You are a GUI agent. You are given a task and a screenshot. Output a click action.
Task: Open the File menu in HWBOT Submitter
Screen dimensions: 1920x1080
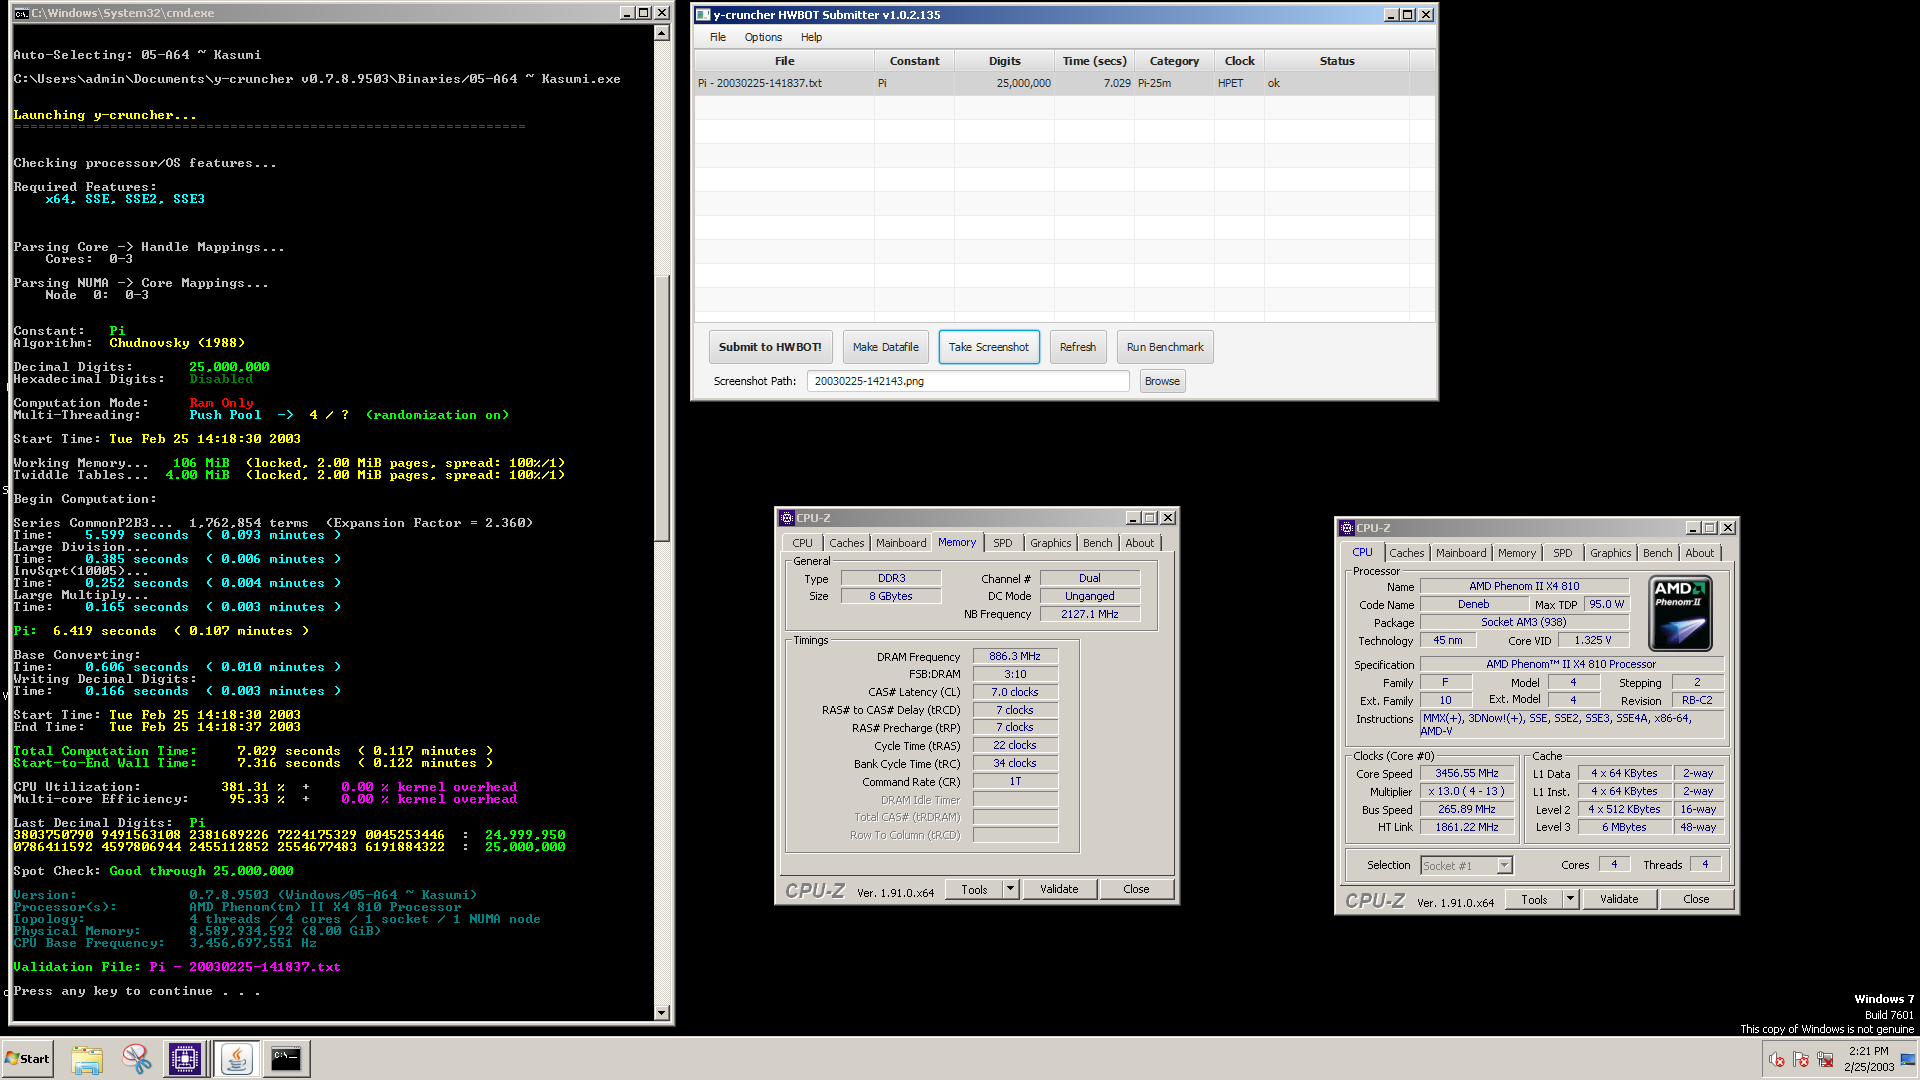tap(718, 37)
